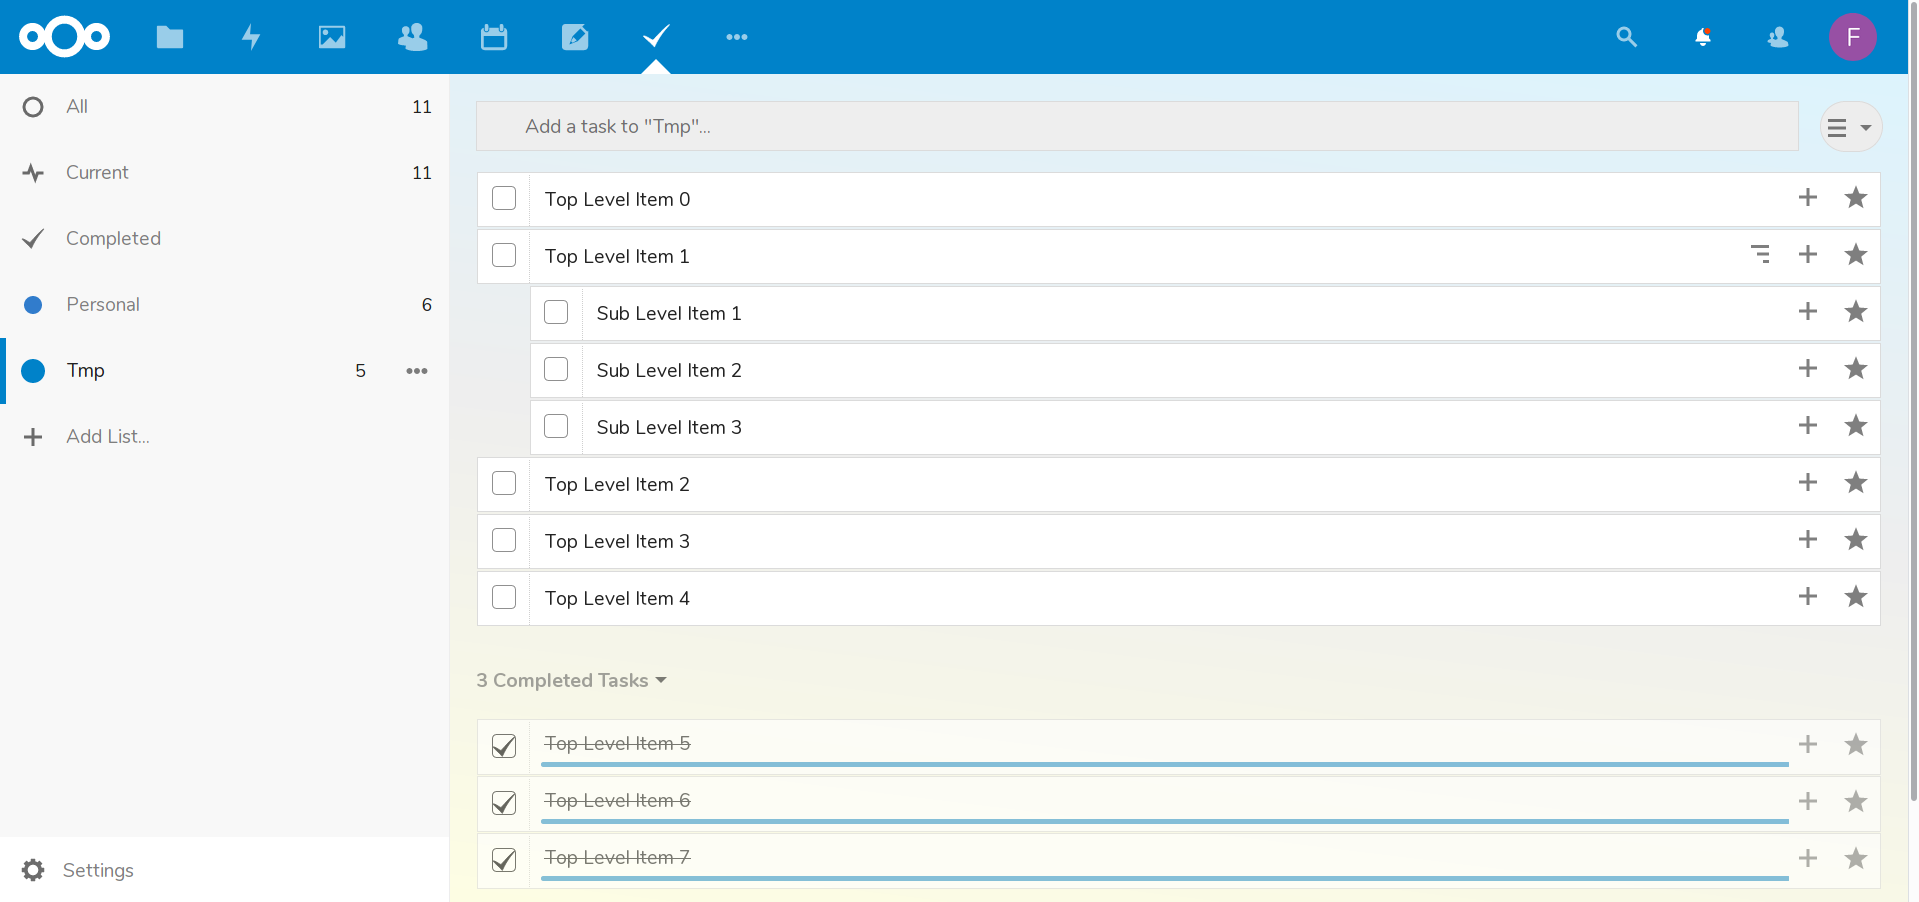Screen dimensions: 1919x902
Task: Open the Notes app
Action: click(575, 37)
